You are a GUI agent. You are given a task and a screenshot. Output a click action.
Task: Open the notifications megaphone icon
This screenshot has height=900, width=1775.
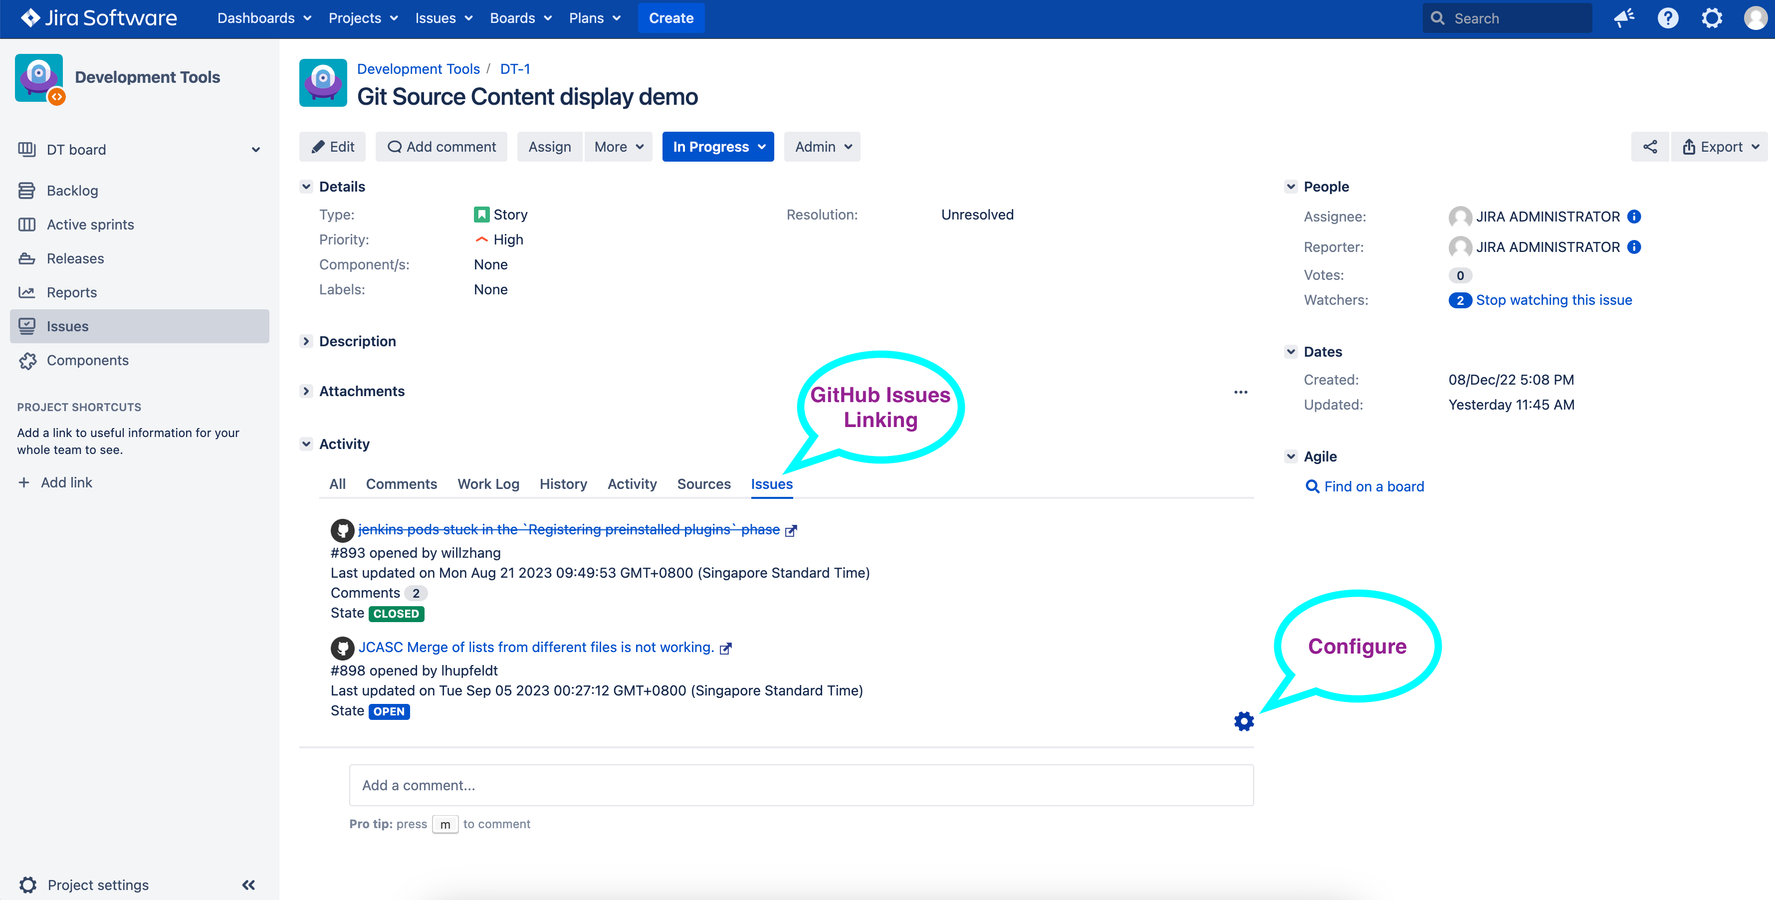[1624, 18]
